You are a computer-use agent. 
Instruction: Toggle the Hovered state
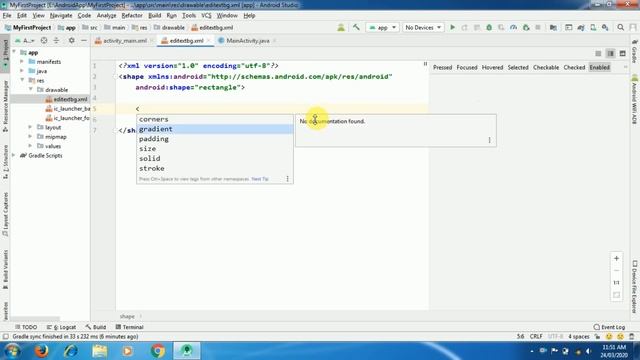tap(492, 67)
